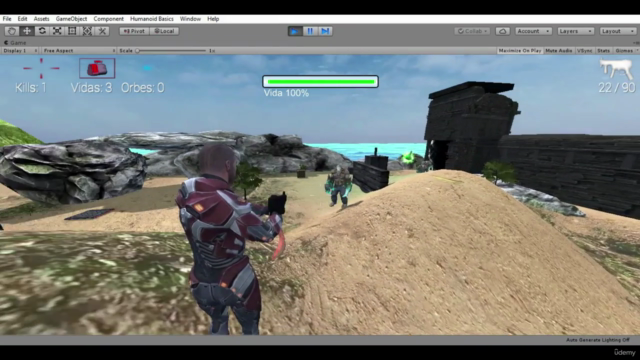Open the Gizmos dropdown
Image resolution: width=640 pixels, height=360 pixels.
click(626, 51)
